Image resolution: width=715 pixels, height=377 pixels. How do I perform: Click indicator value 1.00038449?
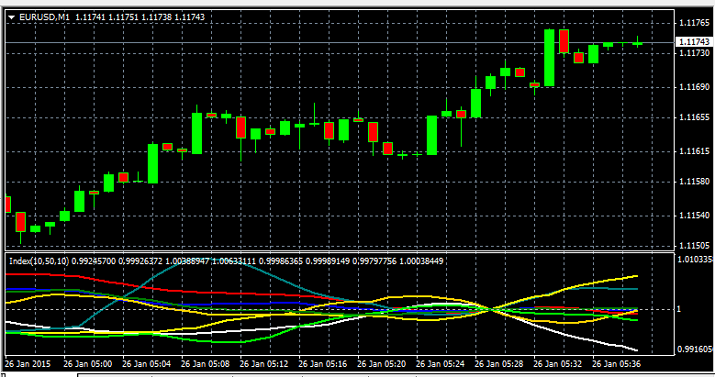point(421,261)
